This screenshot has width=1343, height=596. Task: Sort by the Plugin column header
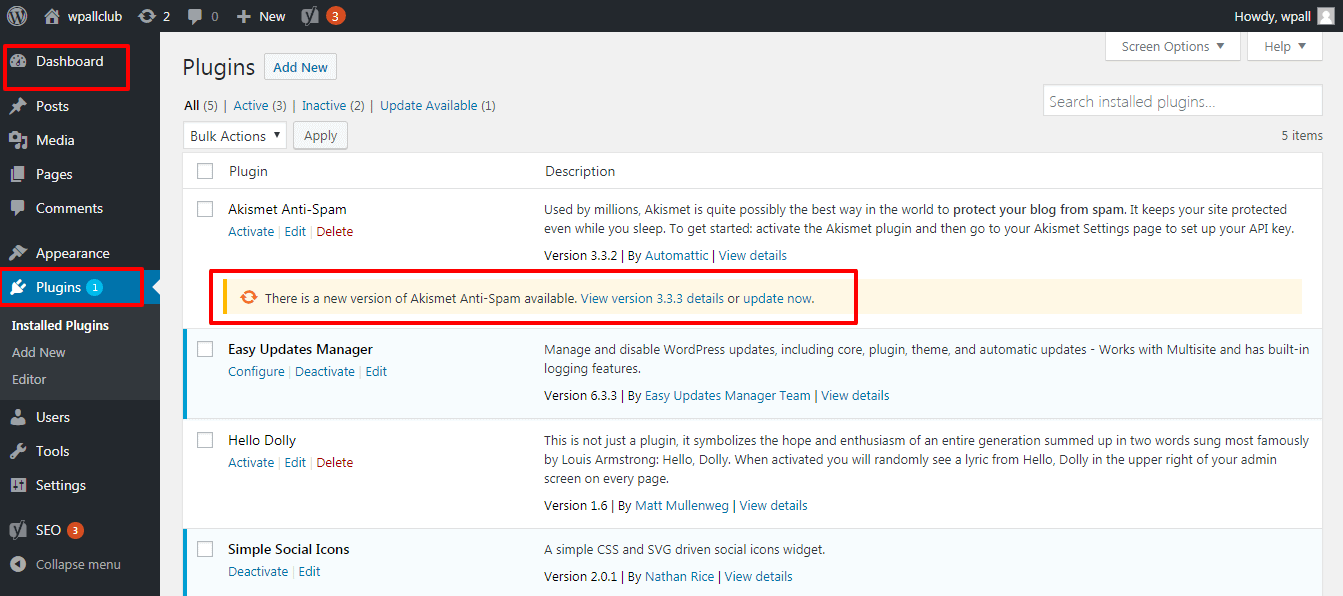point(248,171)
